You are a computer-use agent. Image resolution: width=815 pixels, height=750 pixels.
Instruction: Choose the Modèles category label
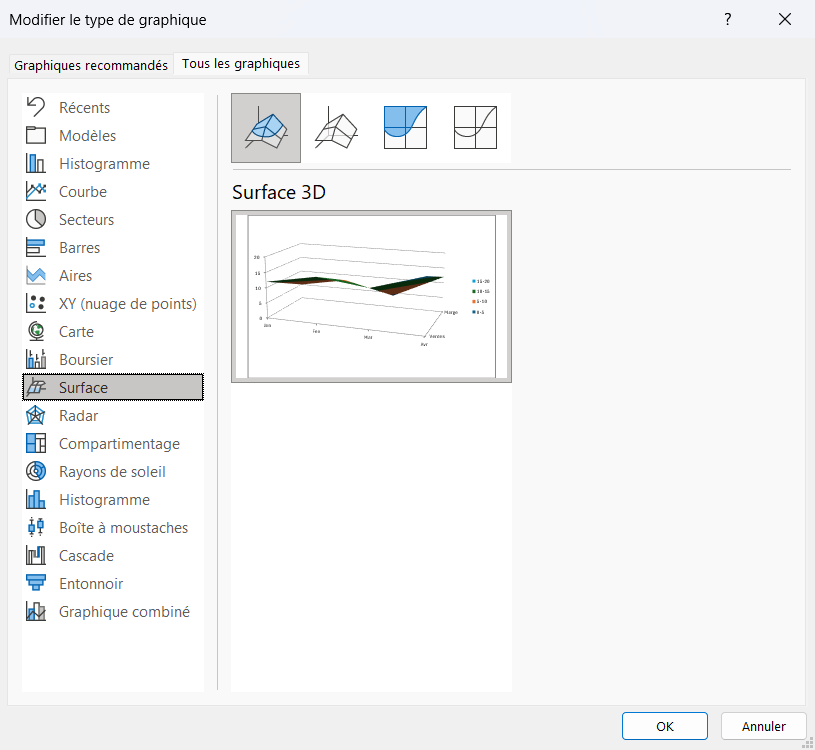(87, 136)
